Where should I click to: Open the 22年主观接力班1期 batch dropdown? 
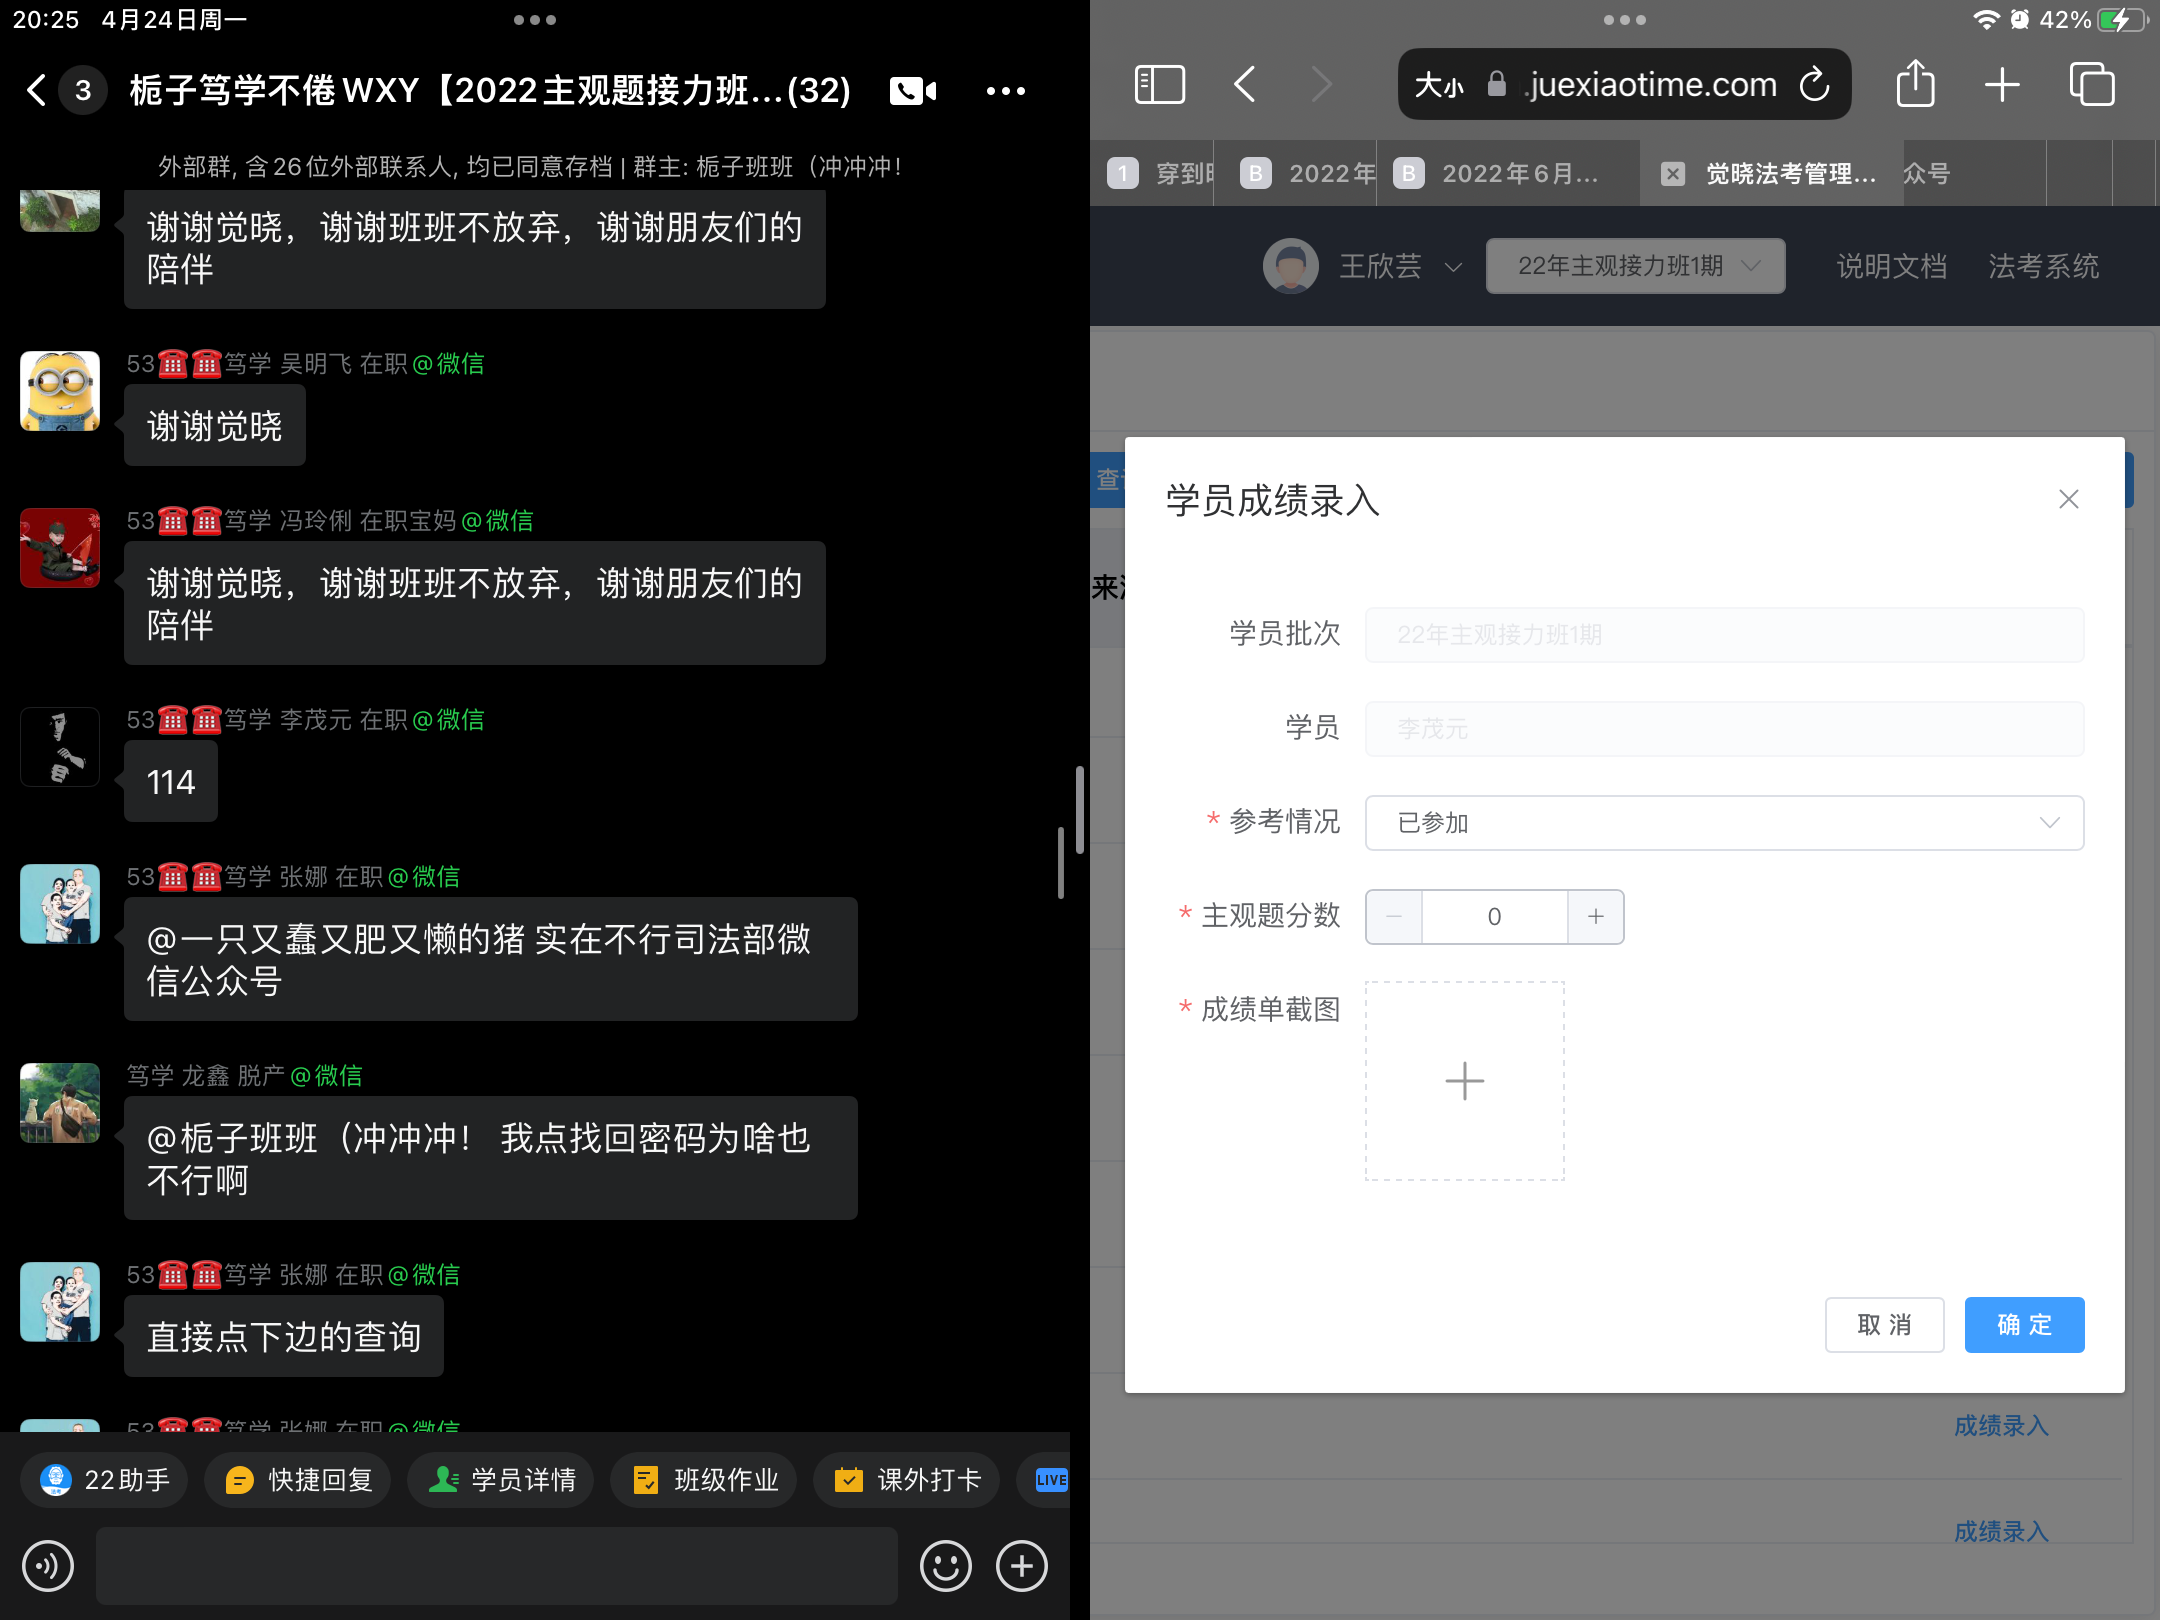click(x=1636, y=266)
